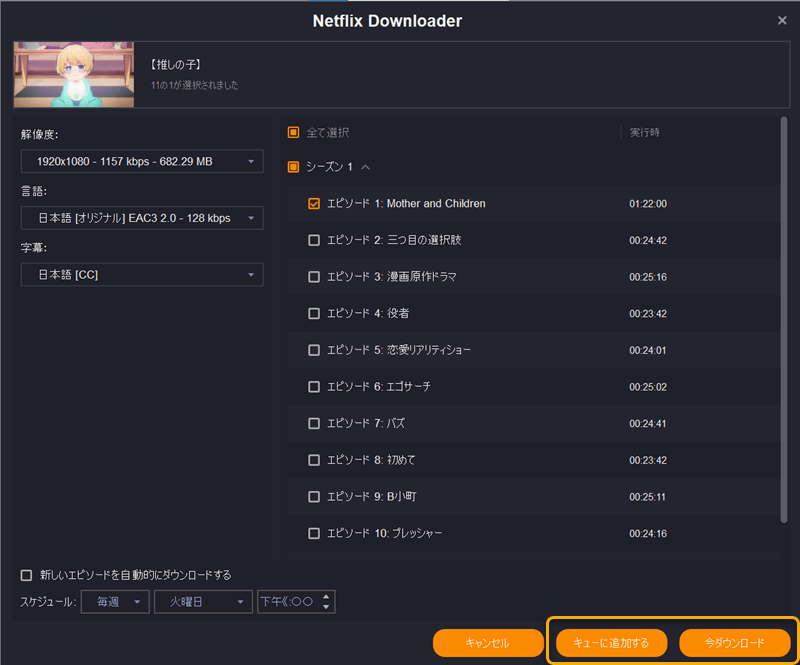Click the 11の1が選択されました status text
This screenshot has width=800, height=665.
(x=194, y=85)
